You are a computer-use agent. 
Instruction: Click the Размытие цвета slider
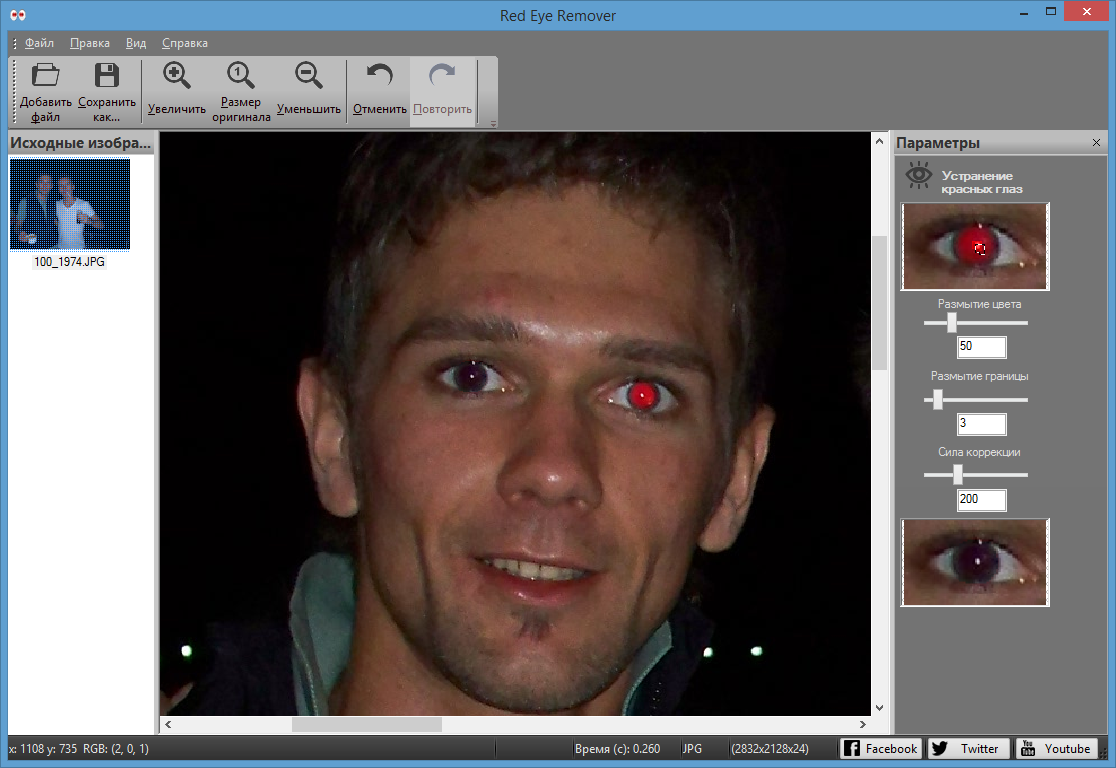[x=951, y=323]
